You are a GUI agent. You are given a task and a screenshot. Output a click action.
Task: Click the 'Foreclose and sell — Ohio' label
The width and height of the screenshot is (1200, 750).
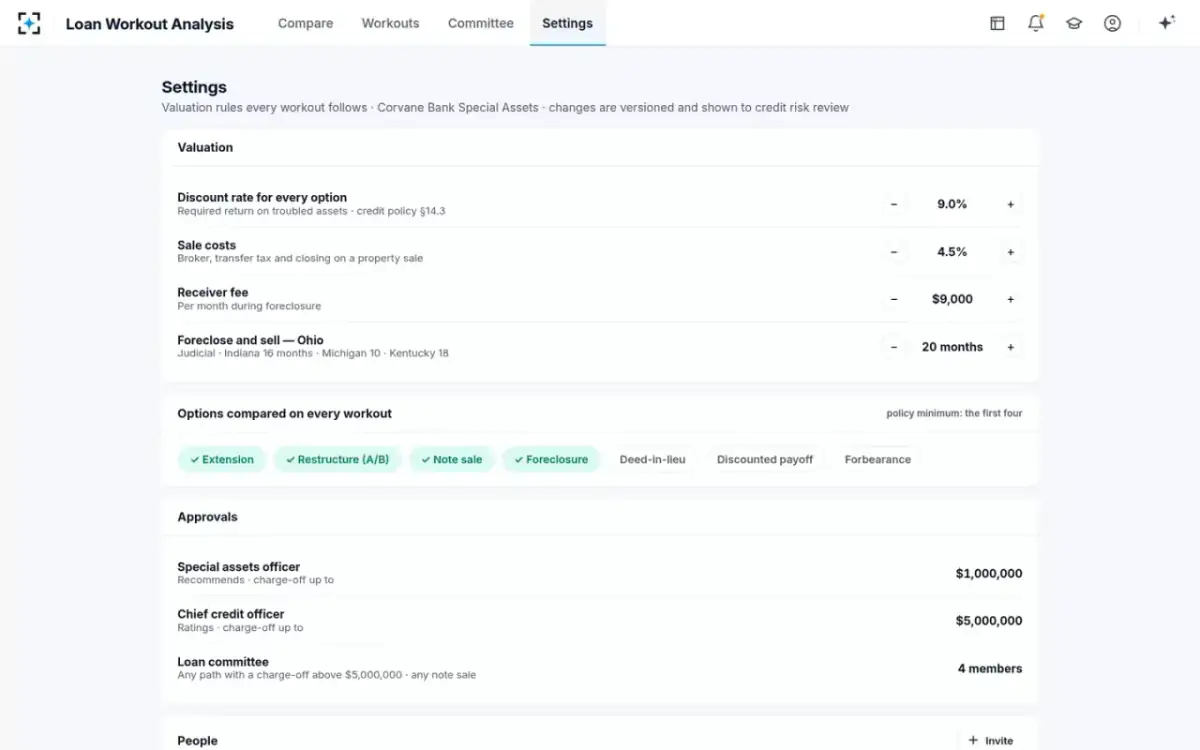[251, 340]
